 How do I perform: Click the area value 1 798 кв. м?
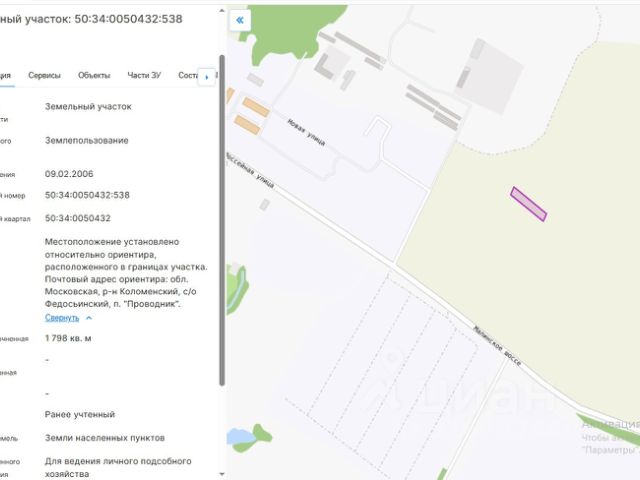click(x=68, y=338)
